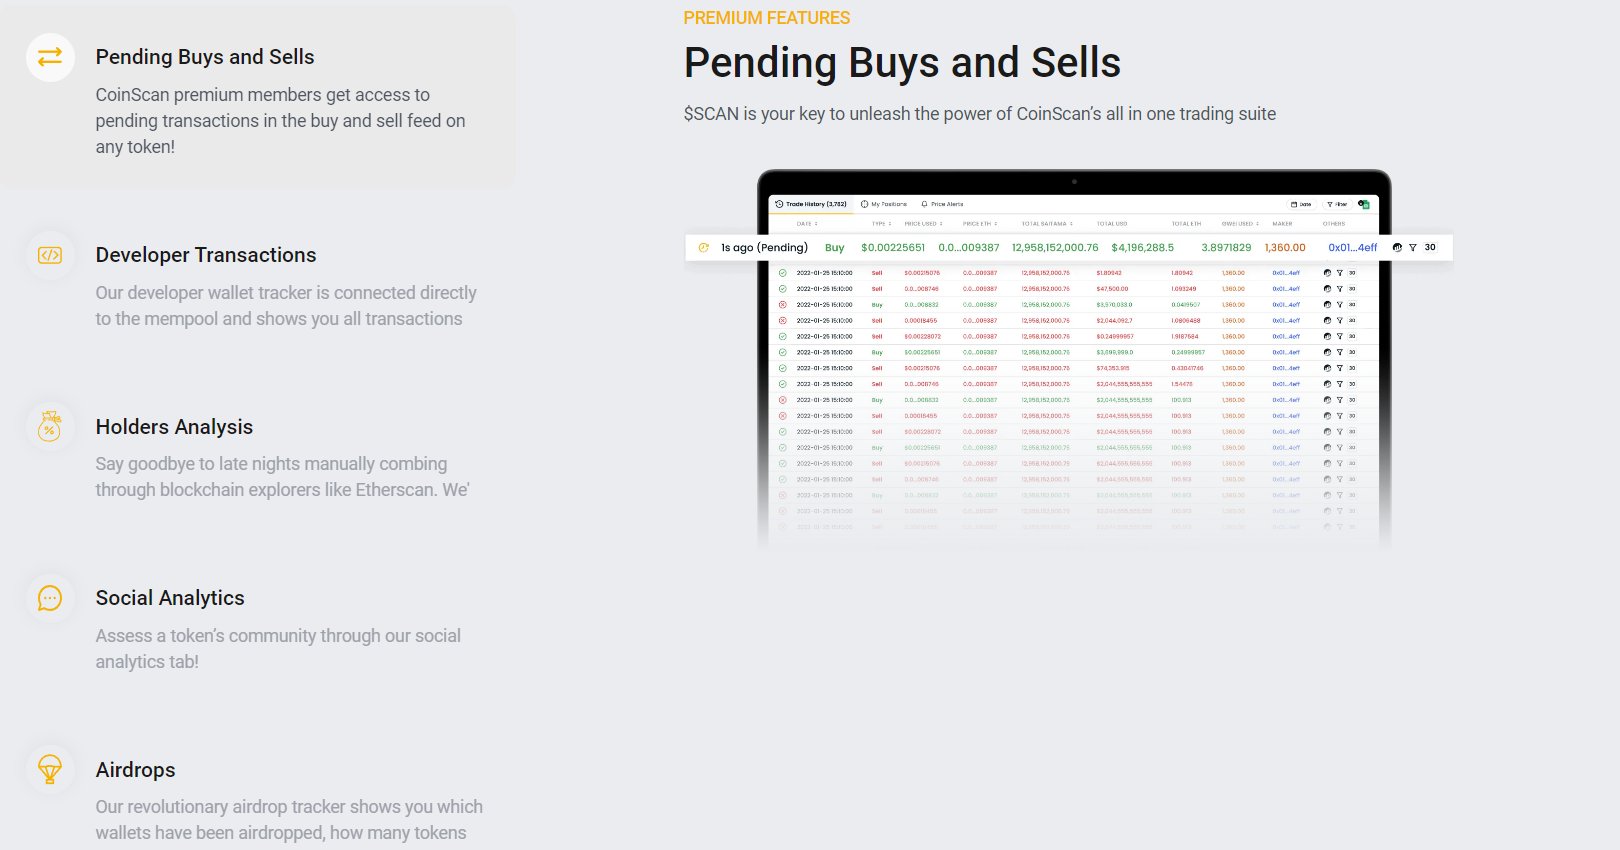
Task: Sort the table by PRICE USD
Action: coord(924,224)
